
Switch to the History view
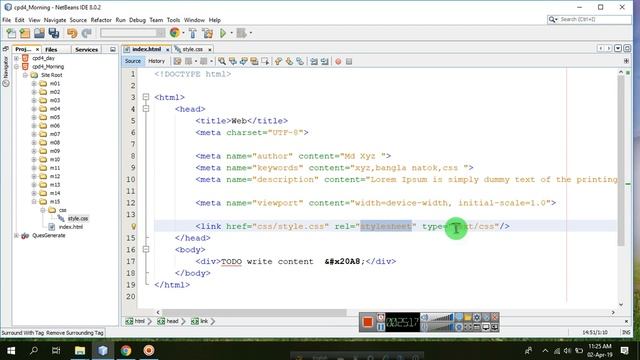pyautogui.click(x=156, y=61)
